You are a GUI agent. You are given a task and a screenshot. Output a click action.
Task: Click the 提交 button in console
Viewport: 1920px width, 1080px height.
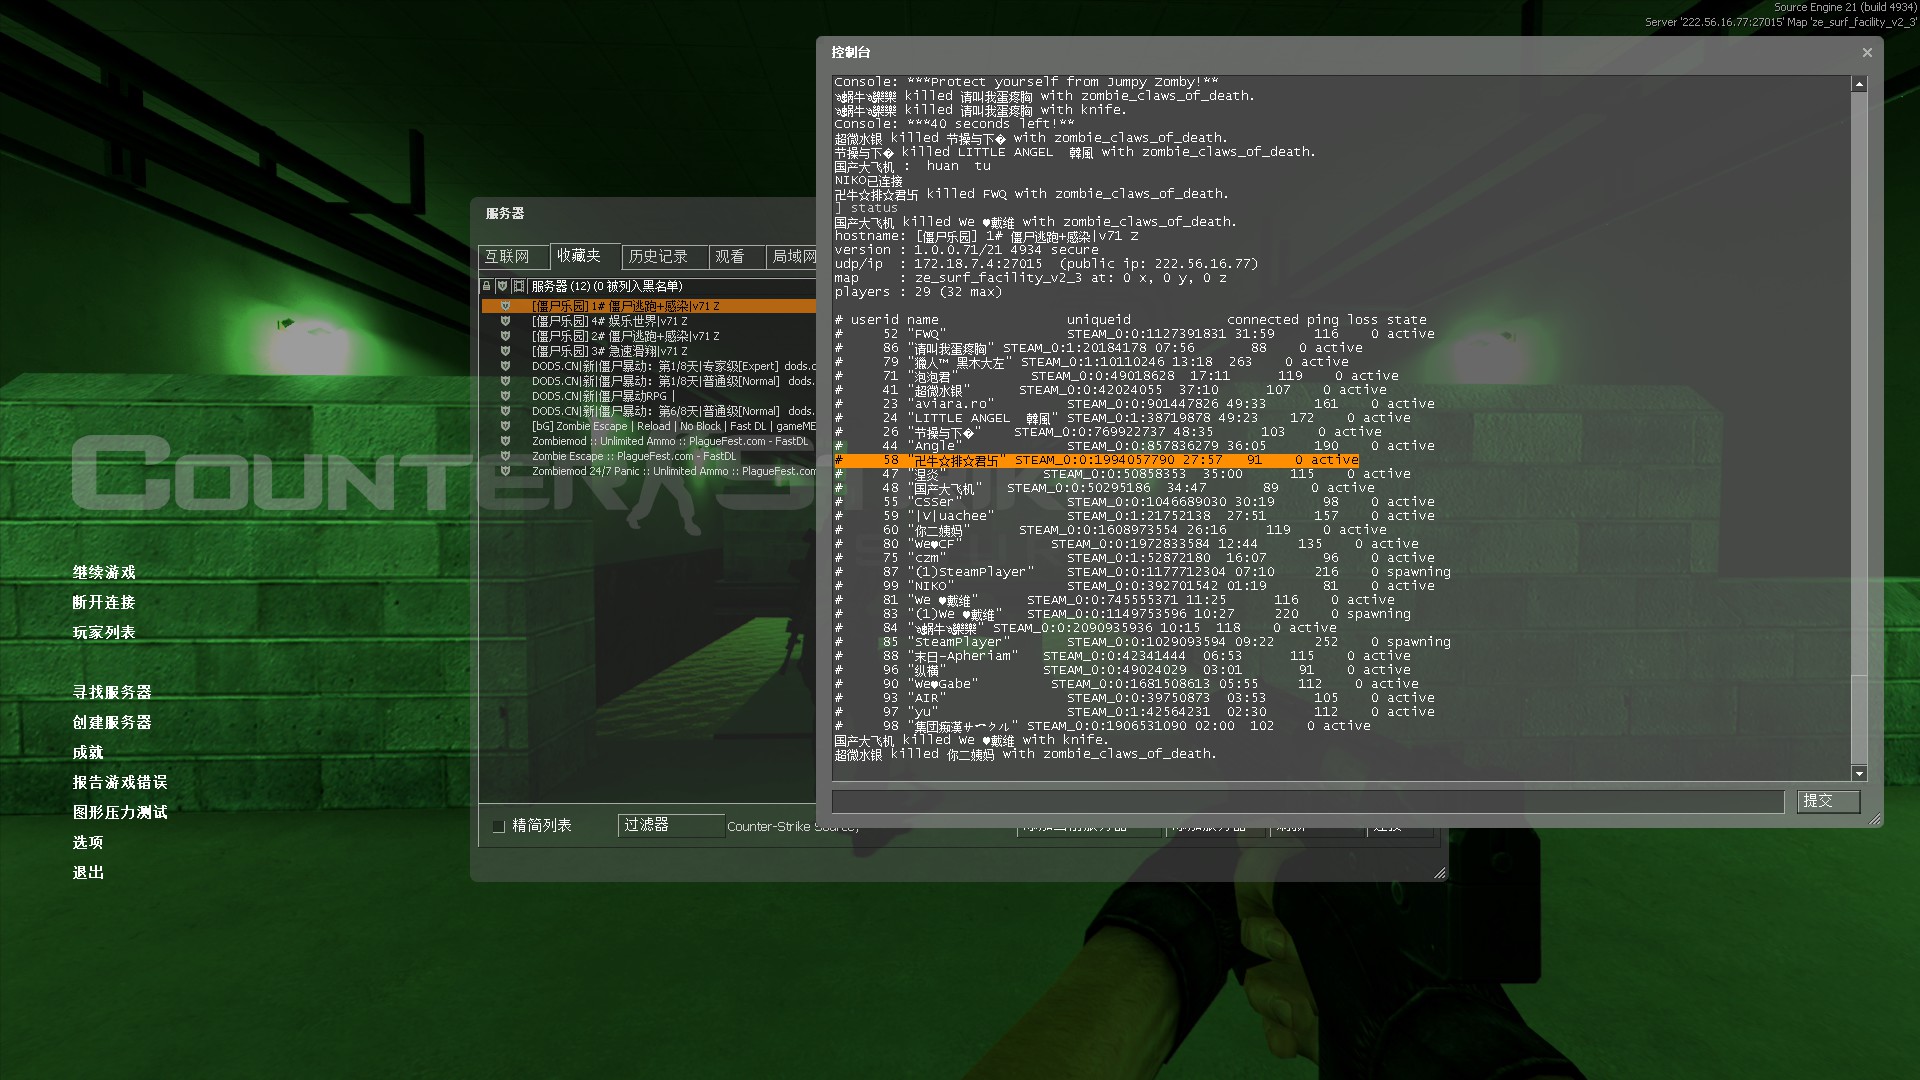[x=1827, y=801]
